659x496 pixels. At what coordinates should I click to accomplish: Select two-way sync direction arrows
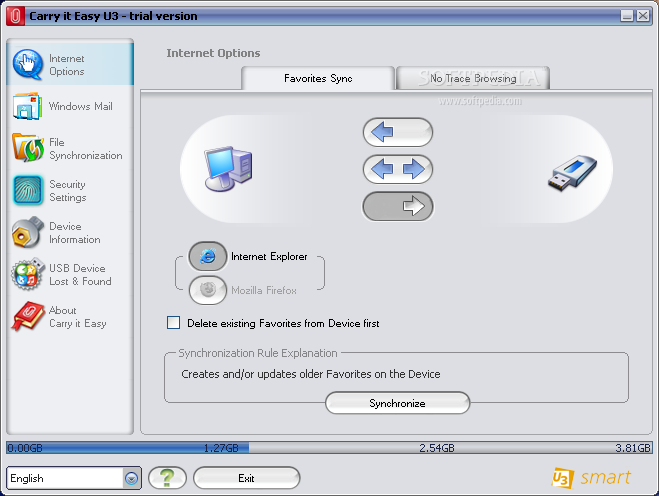point(398,169)
